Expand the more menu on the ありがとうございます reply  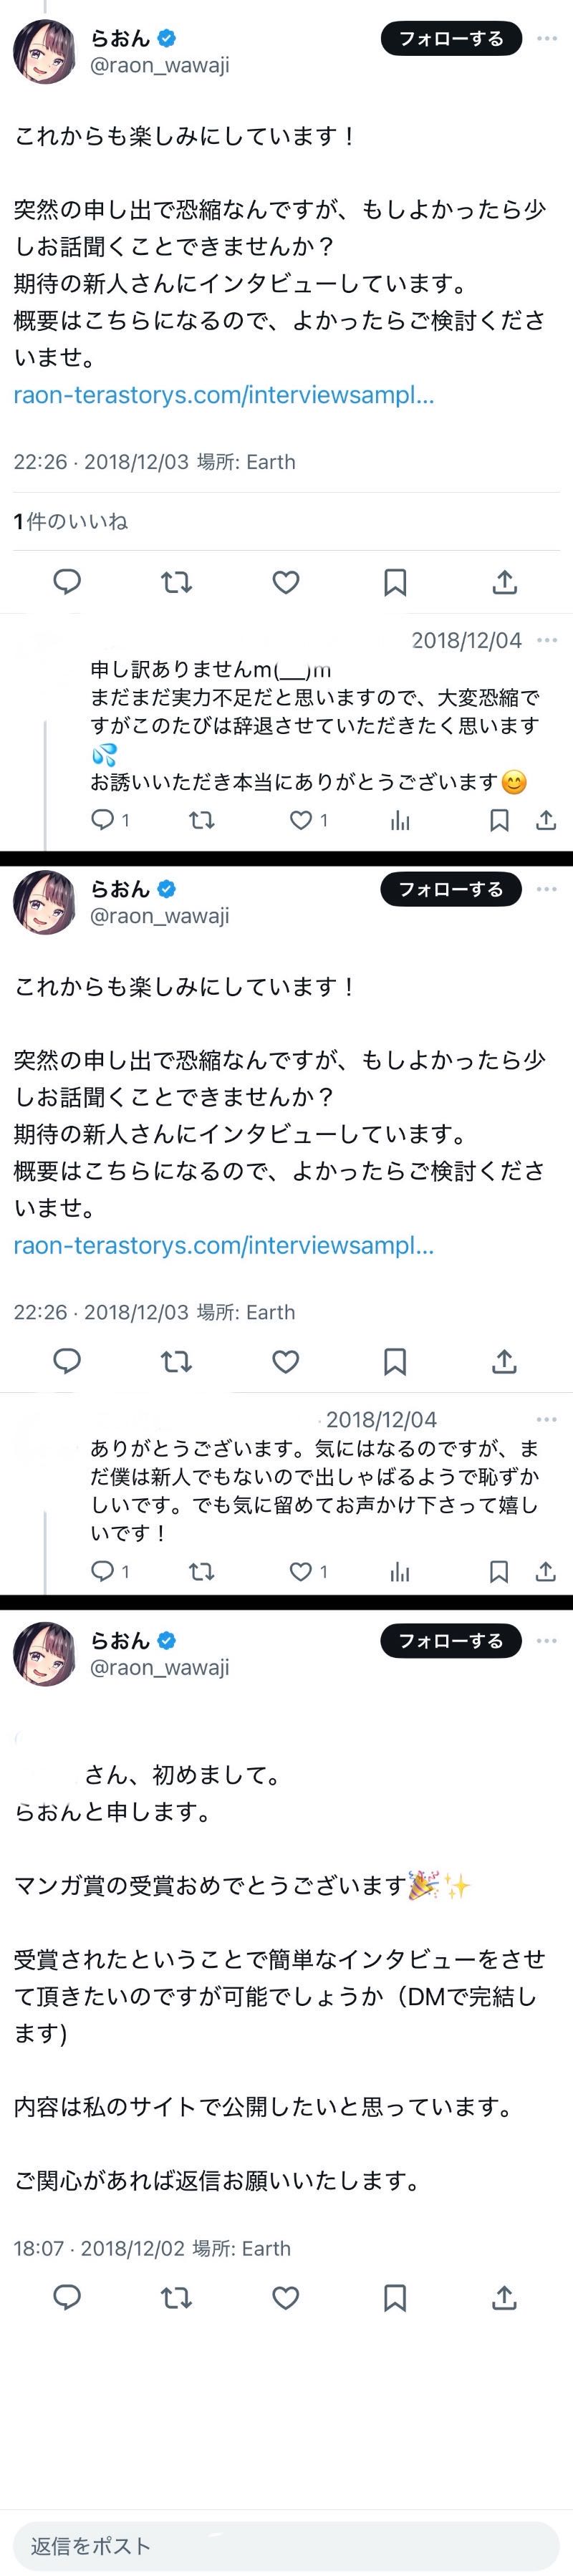click(546, 1419)
